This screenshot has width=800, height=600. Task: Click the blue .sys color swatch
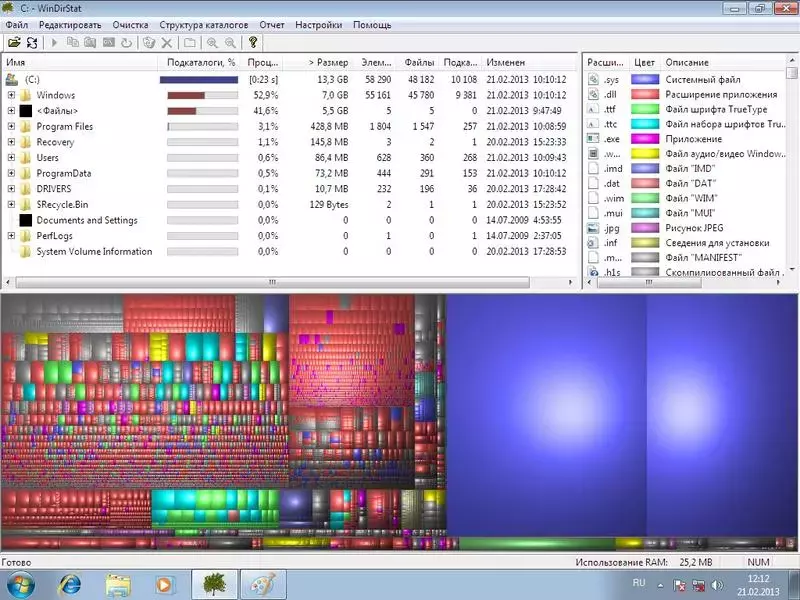pyautogui.click(x=645, y=79)
